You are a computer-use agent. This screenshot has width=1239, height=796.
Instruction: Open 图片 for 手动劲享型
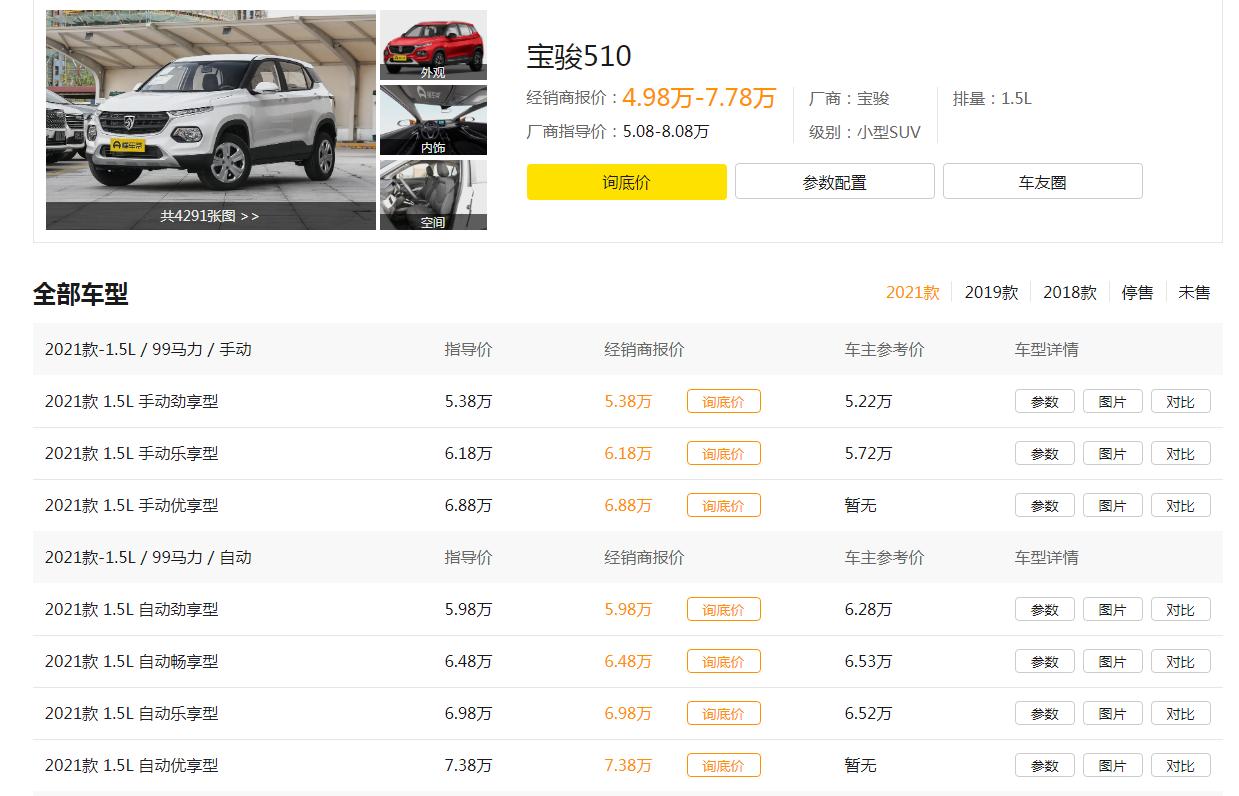1113,401
